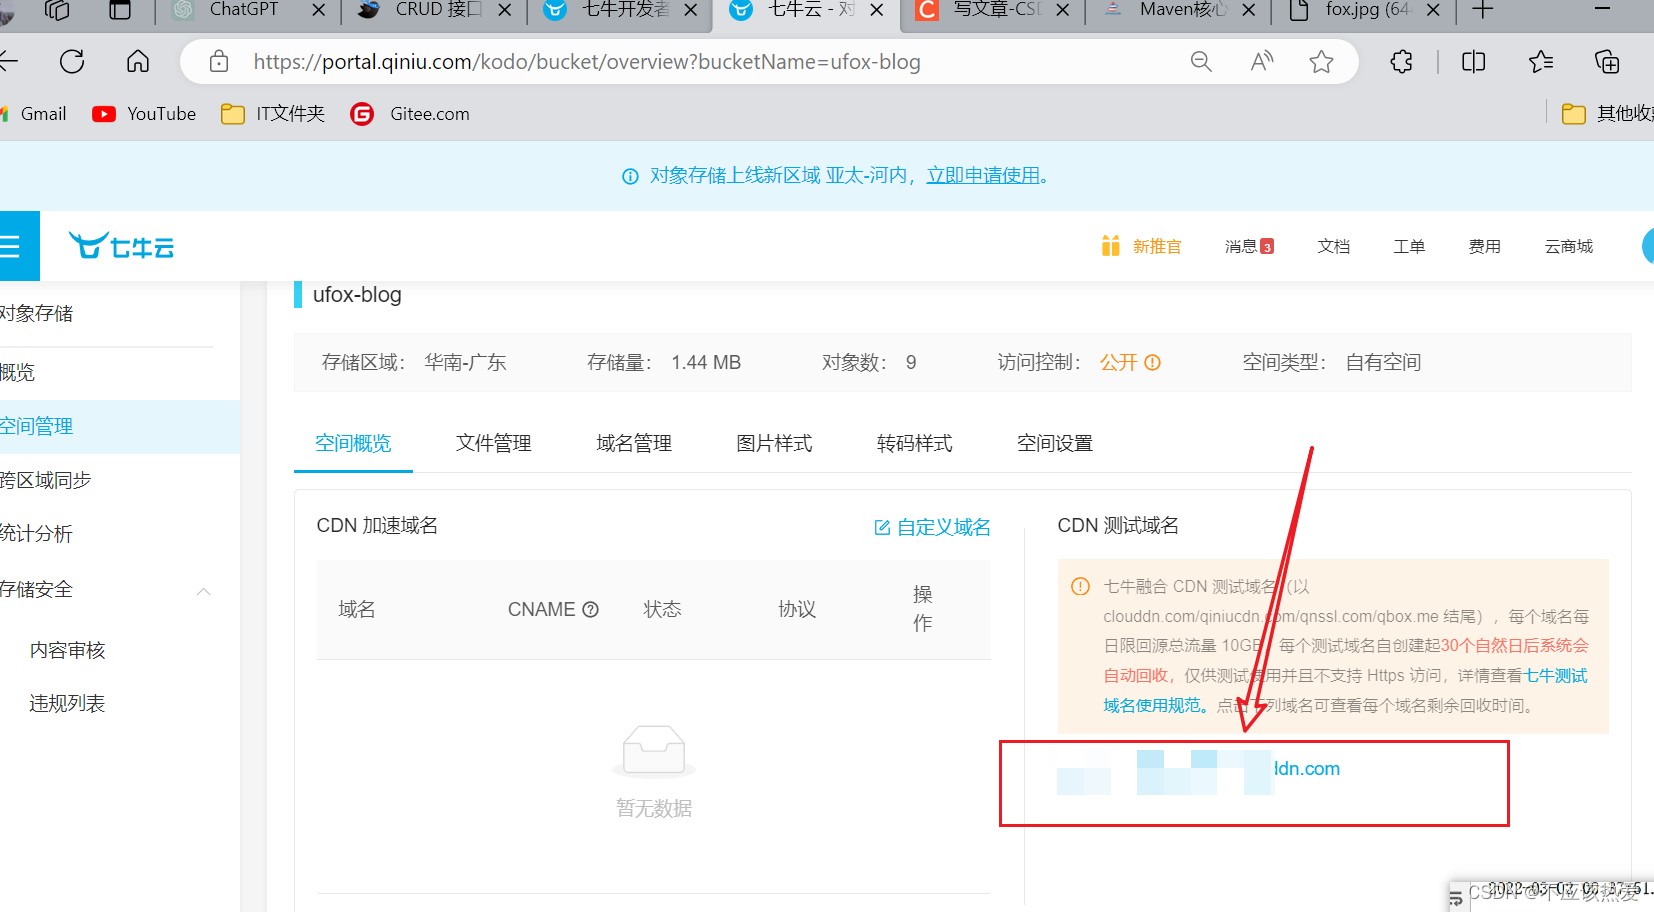Open the Gmail bookmark
Image resolution: width=1654 pixels, height=912 pixels.
point(34,114)
